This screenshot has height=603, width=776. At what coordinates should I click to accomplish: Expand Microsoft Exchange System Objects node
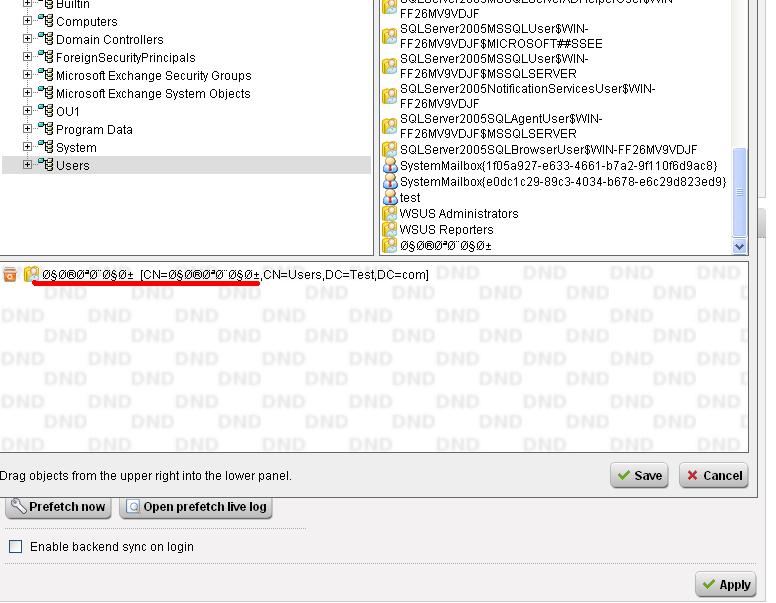[x=27, y=93]
